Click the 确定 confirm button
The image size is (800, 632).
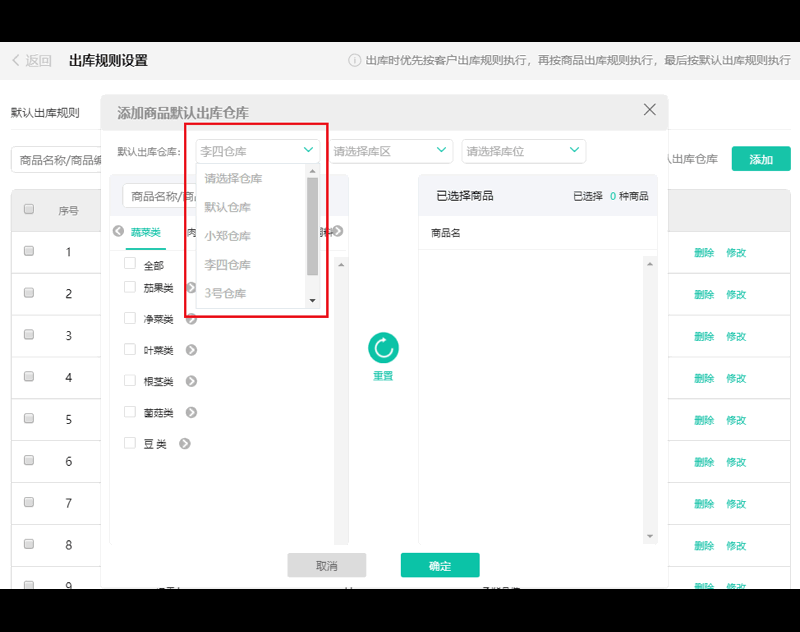(x=440, y=565)
